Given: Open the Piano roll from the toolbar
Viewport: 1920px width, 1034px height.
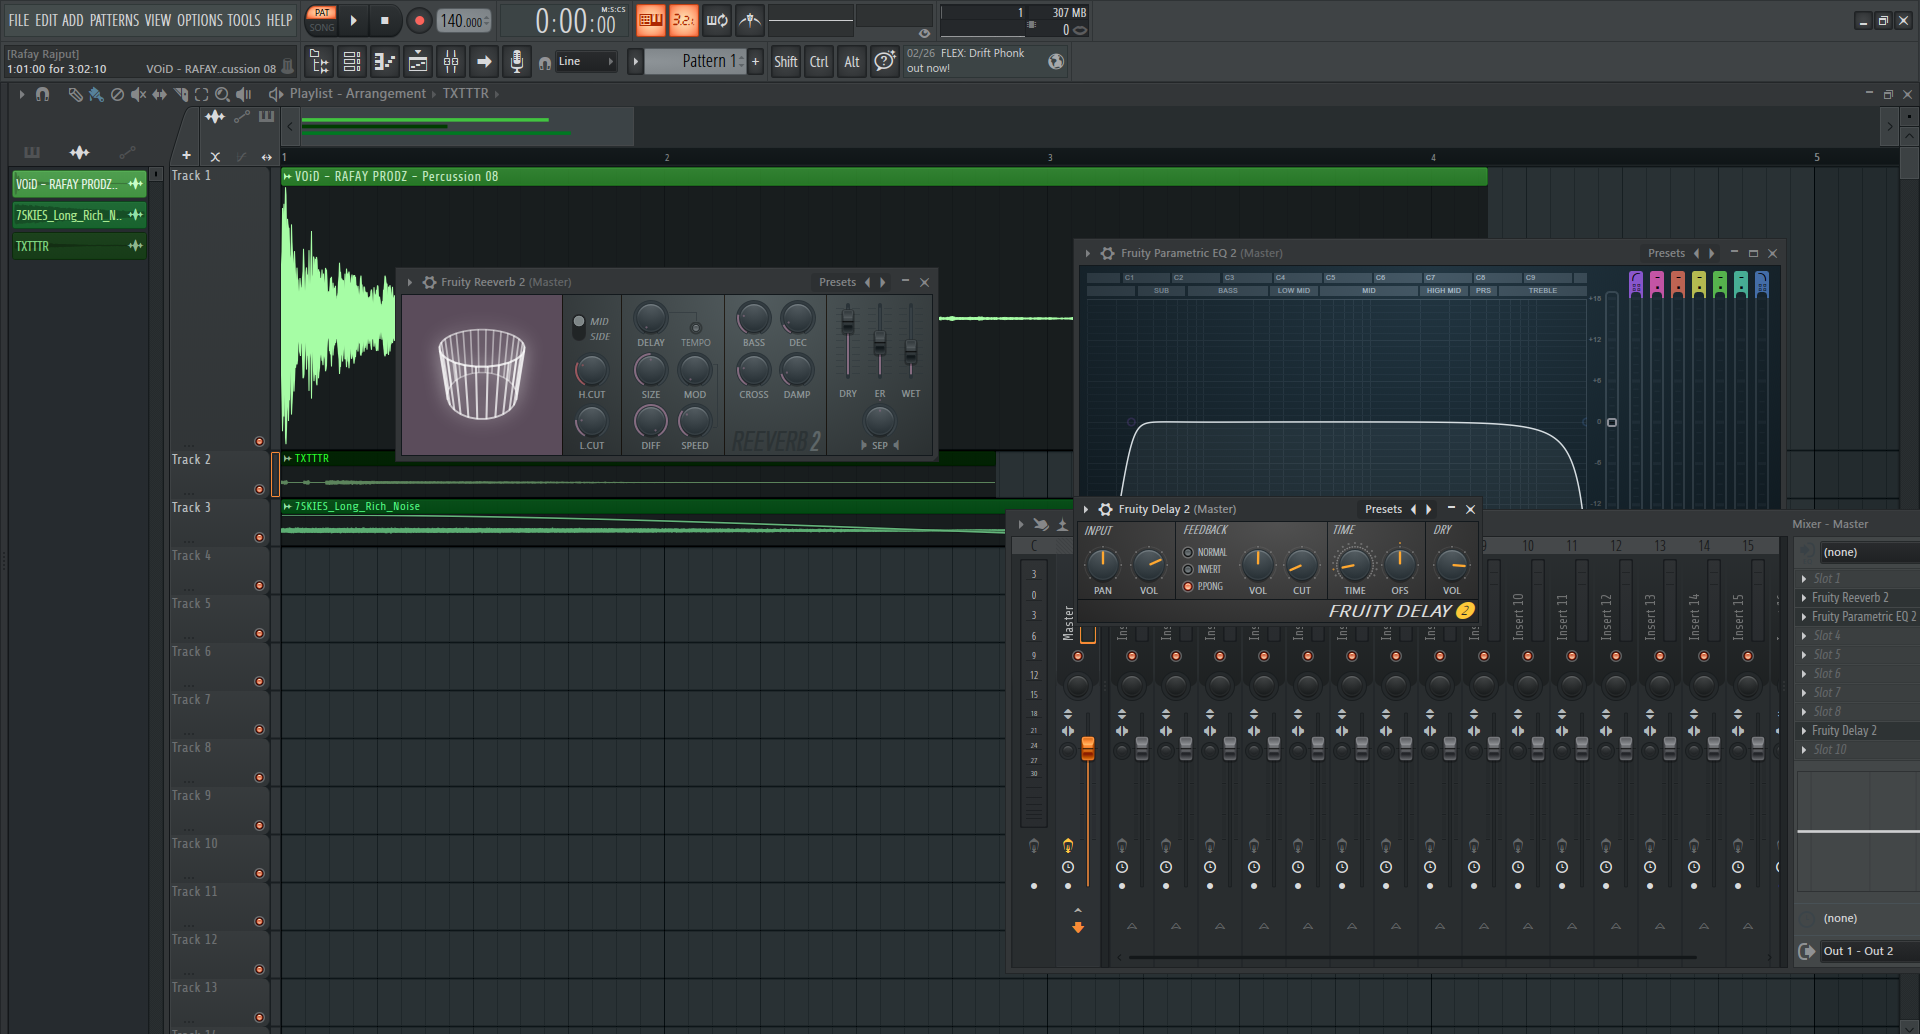Looking at the screenshot, I should (x=385, y=62).
